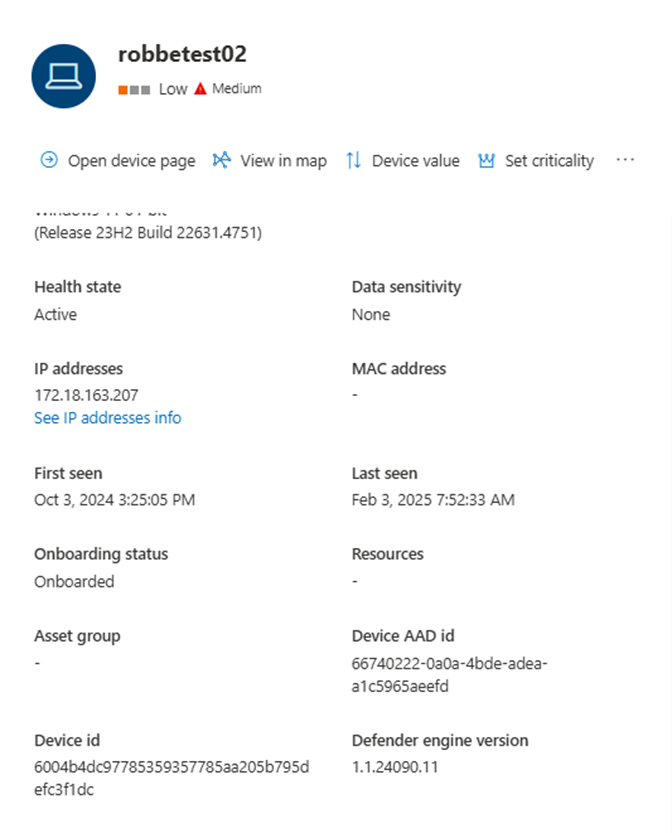
Task: Click the Open device page arrow icon
Action: click(48, 160)
